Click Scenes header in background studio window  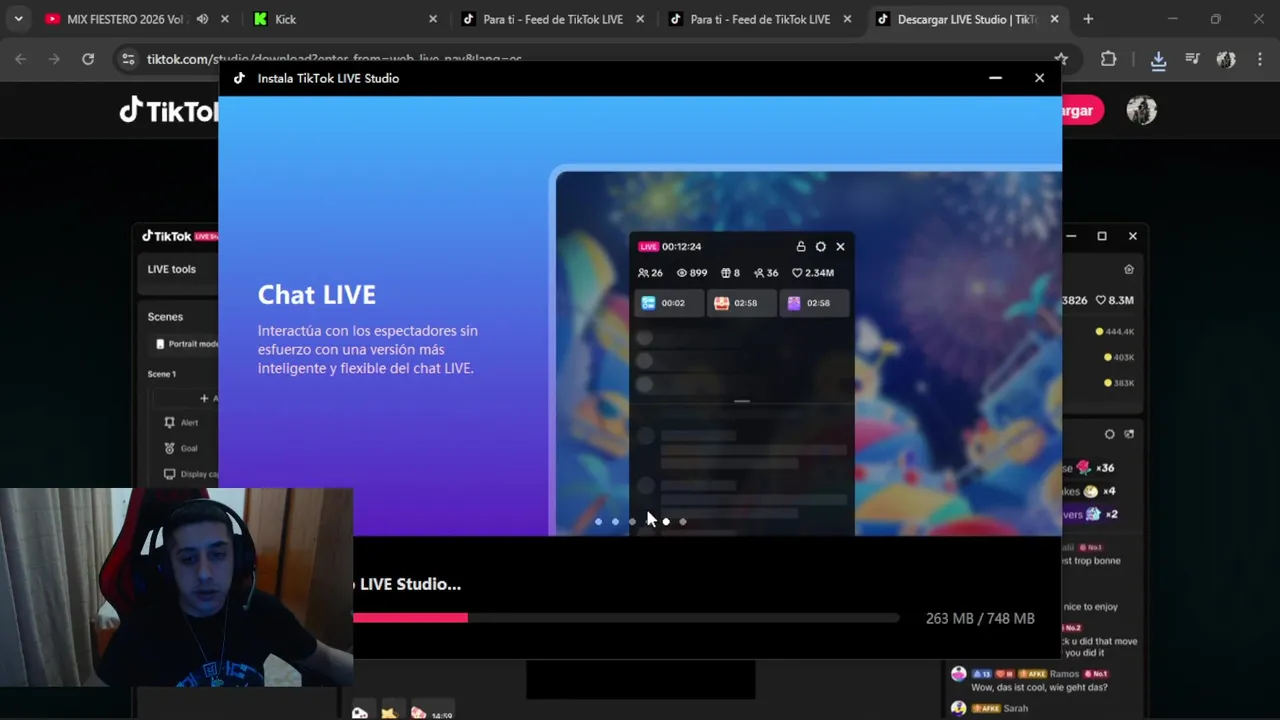click(x=165, y=316)
